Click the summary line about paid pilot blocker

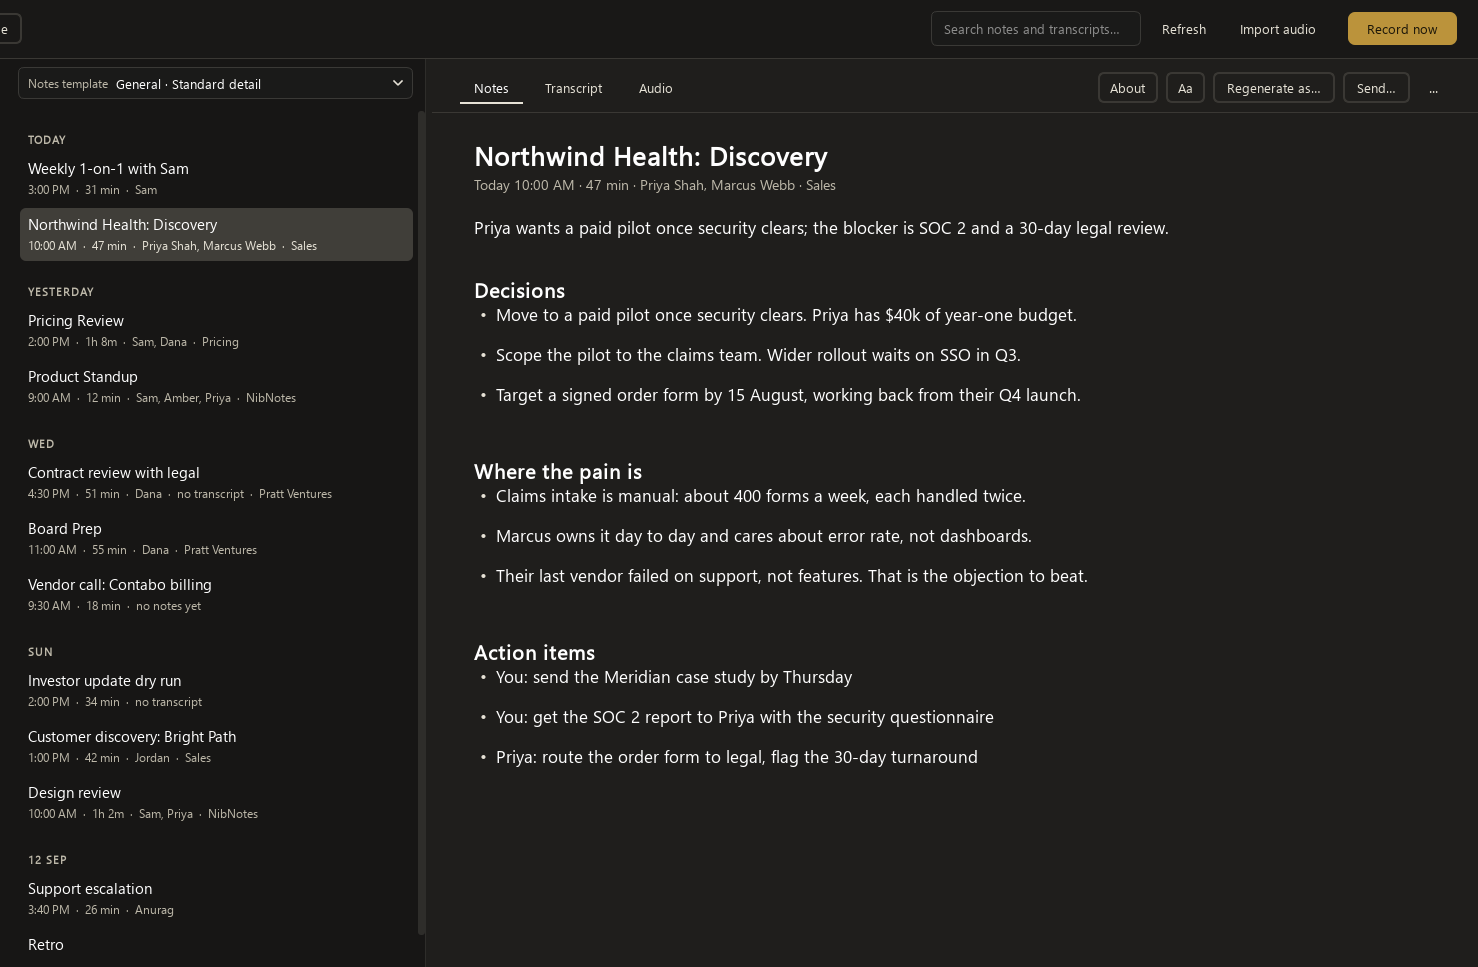coord(821,228)
